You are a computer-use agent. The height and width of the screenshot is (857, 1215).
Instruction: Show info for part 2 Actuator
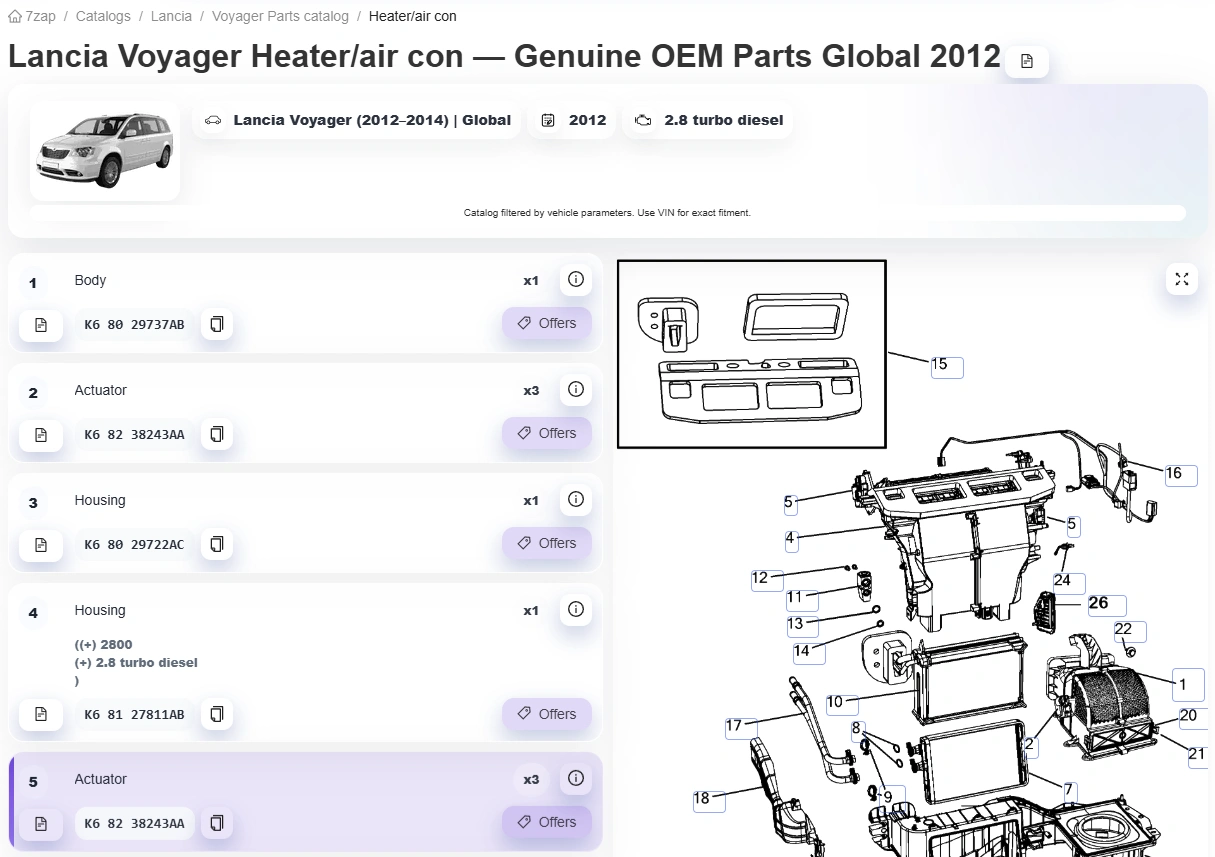[575, 390]
